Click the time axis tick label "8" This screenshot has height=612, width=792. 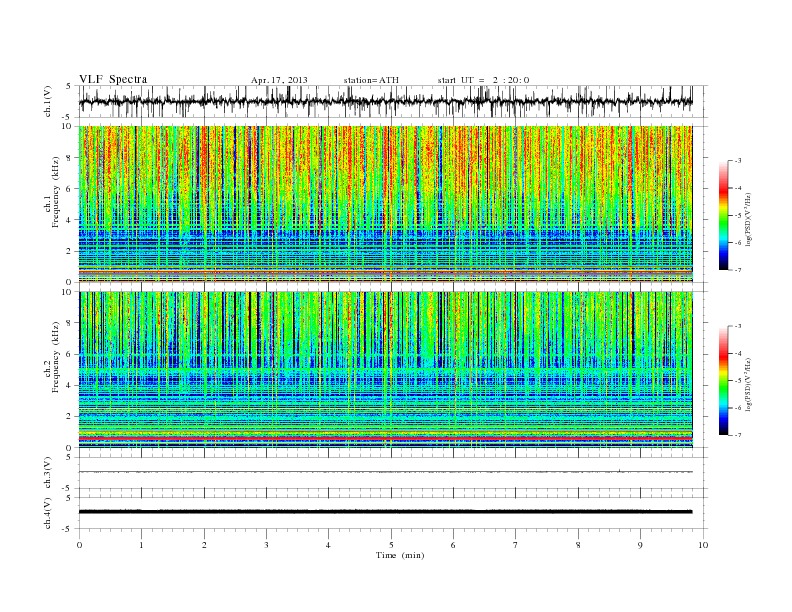[578, 545]
